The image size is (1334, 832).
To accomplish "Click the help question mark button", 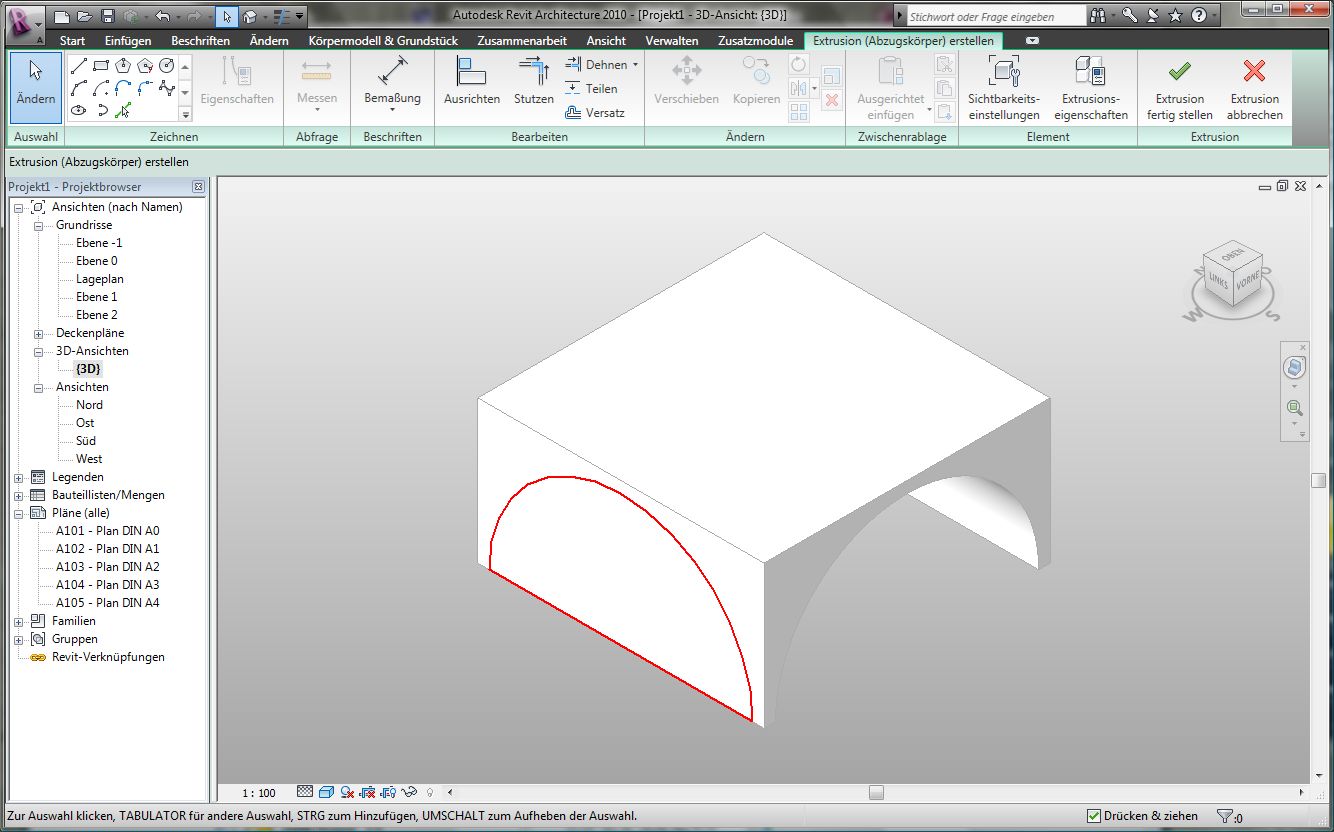I will pyautogui.click(x=1198, y=16).
